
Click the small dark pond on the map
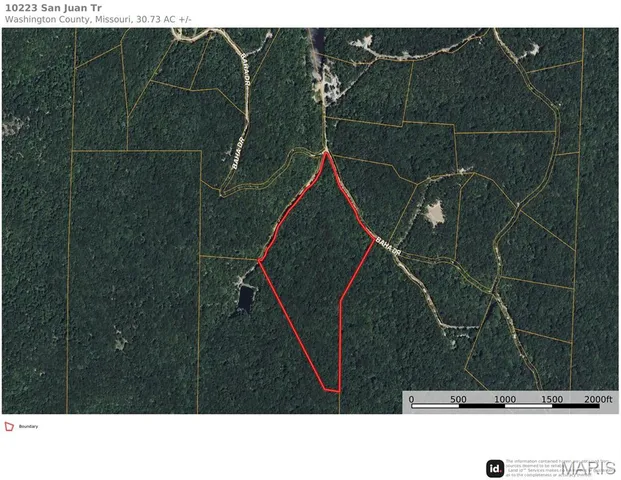[x=246, y=298]
